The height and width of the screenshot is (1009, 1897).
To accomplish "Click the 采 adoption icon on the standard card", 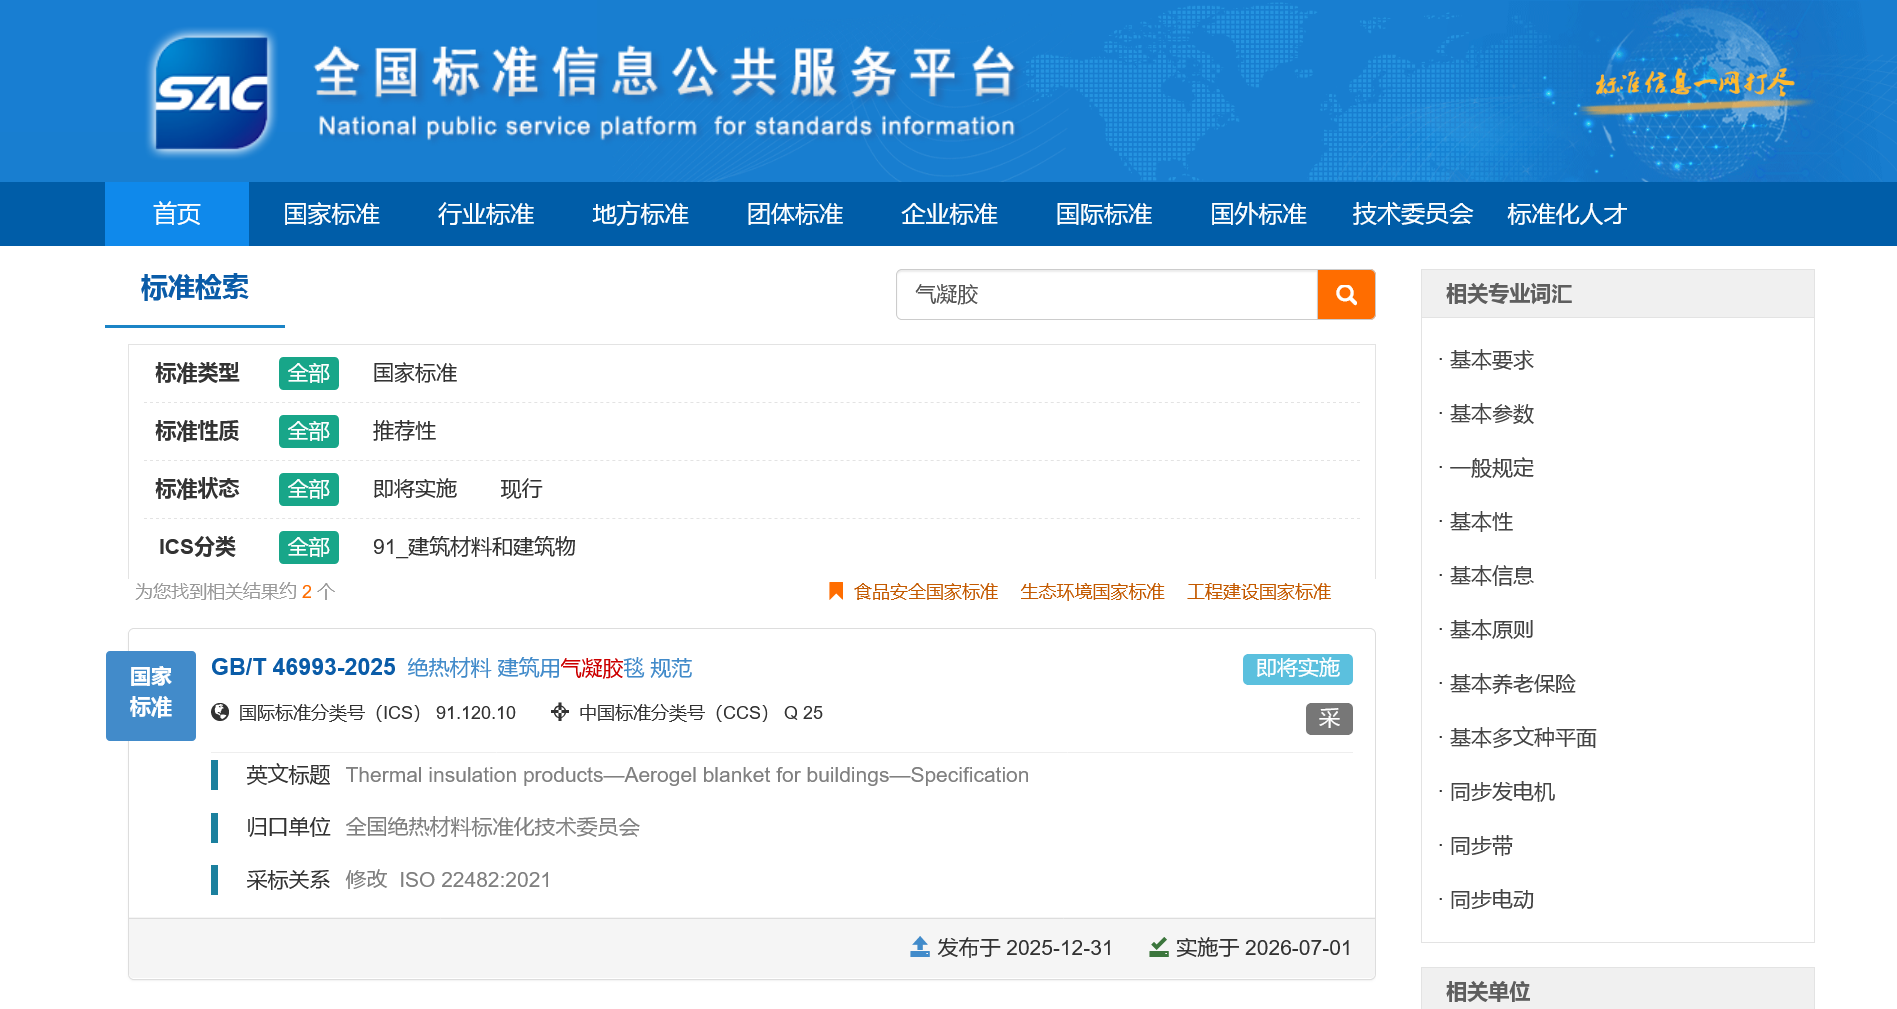I will click(x=1328, y=719).
